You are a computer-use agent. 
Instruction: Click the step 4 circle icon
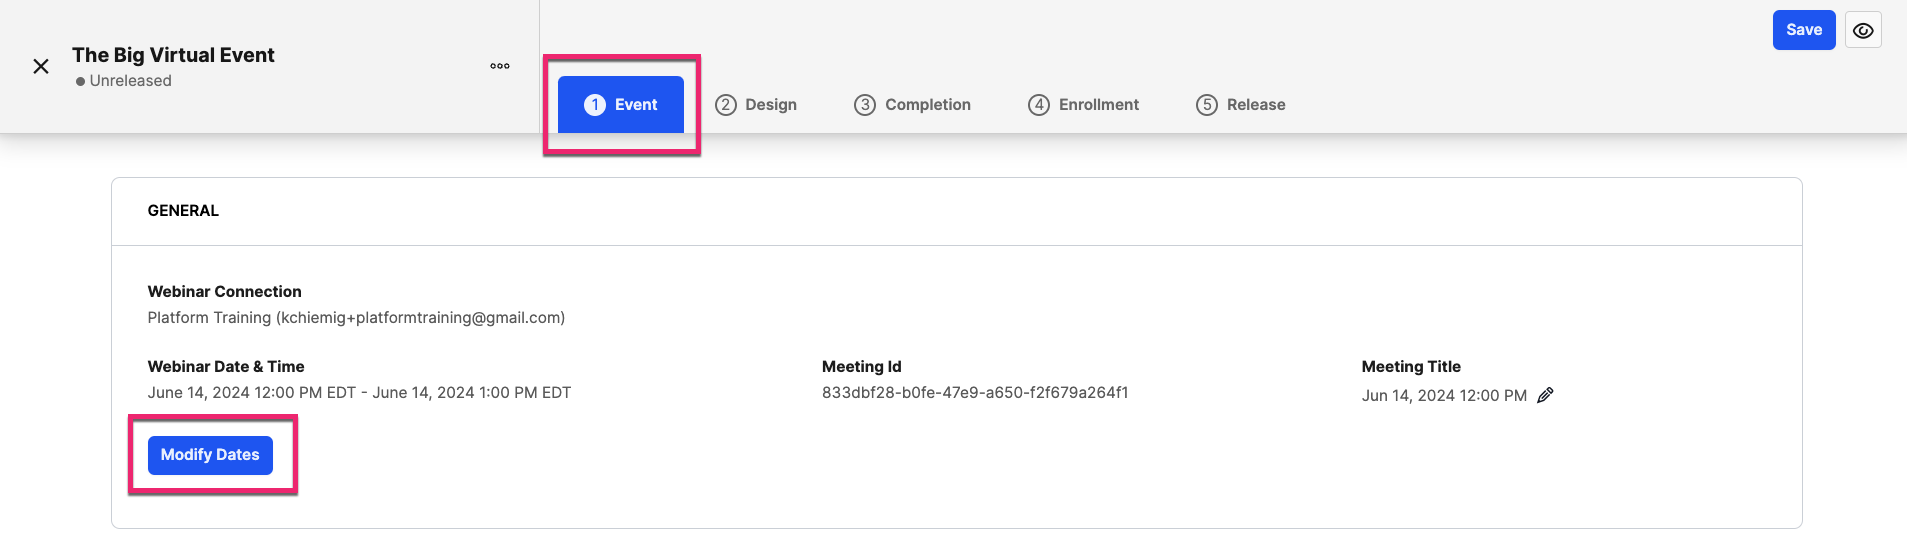(x=1039, y=105)
